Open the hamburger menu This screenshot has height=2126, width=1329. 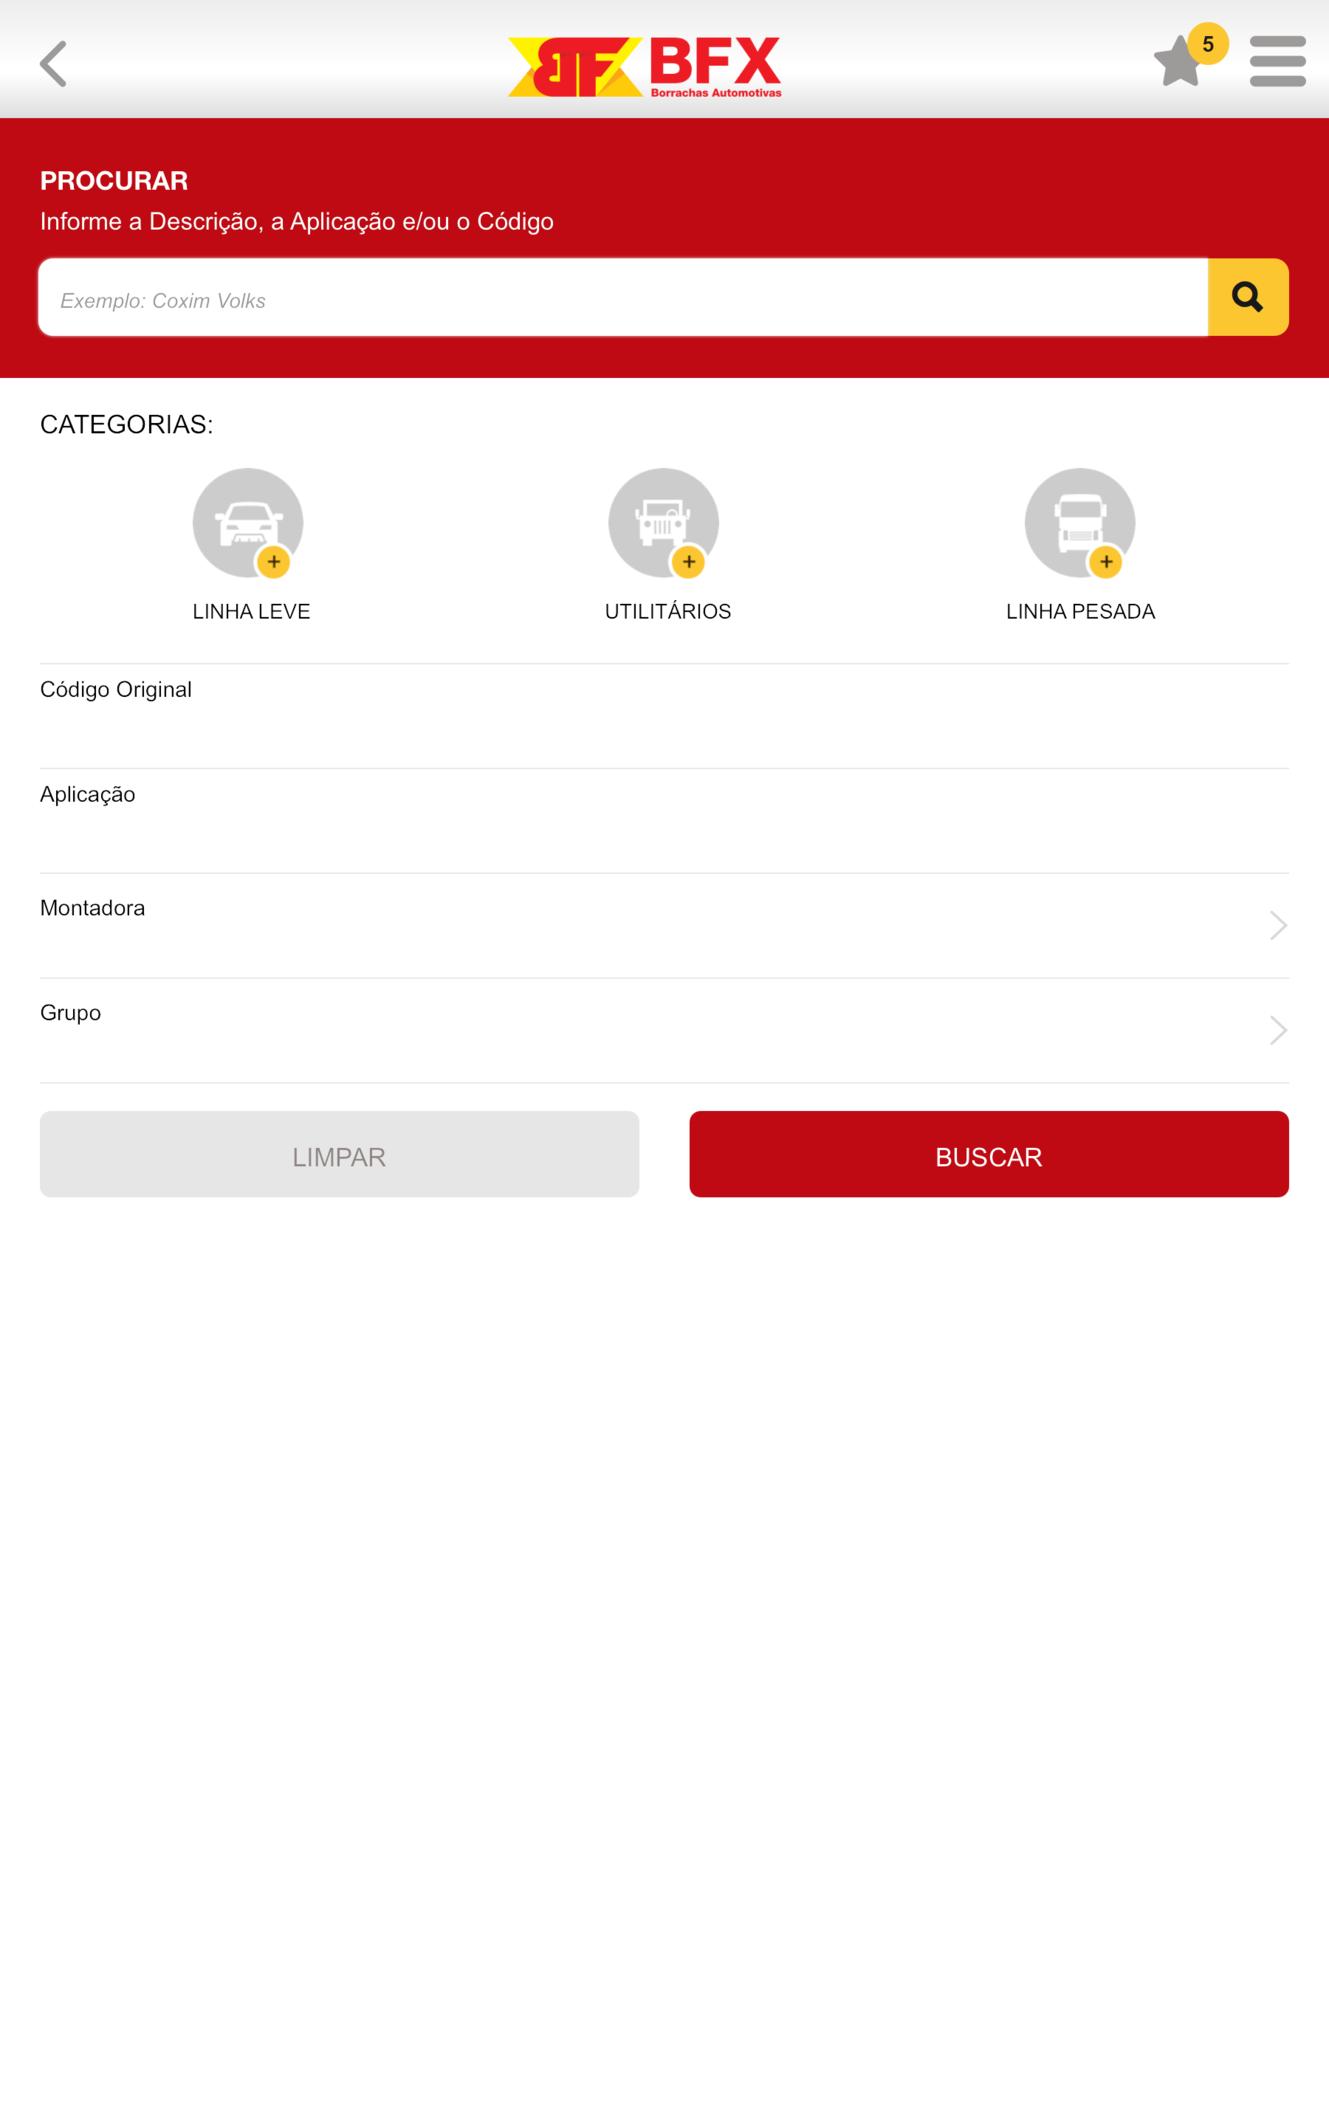coord(1277,62)
